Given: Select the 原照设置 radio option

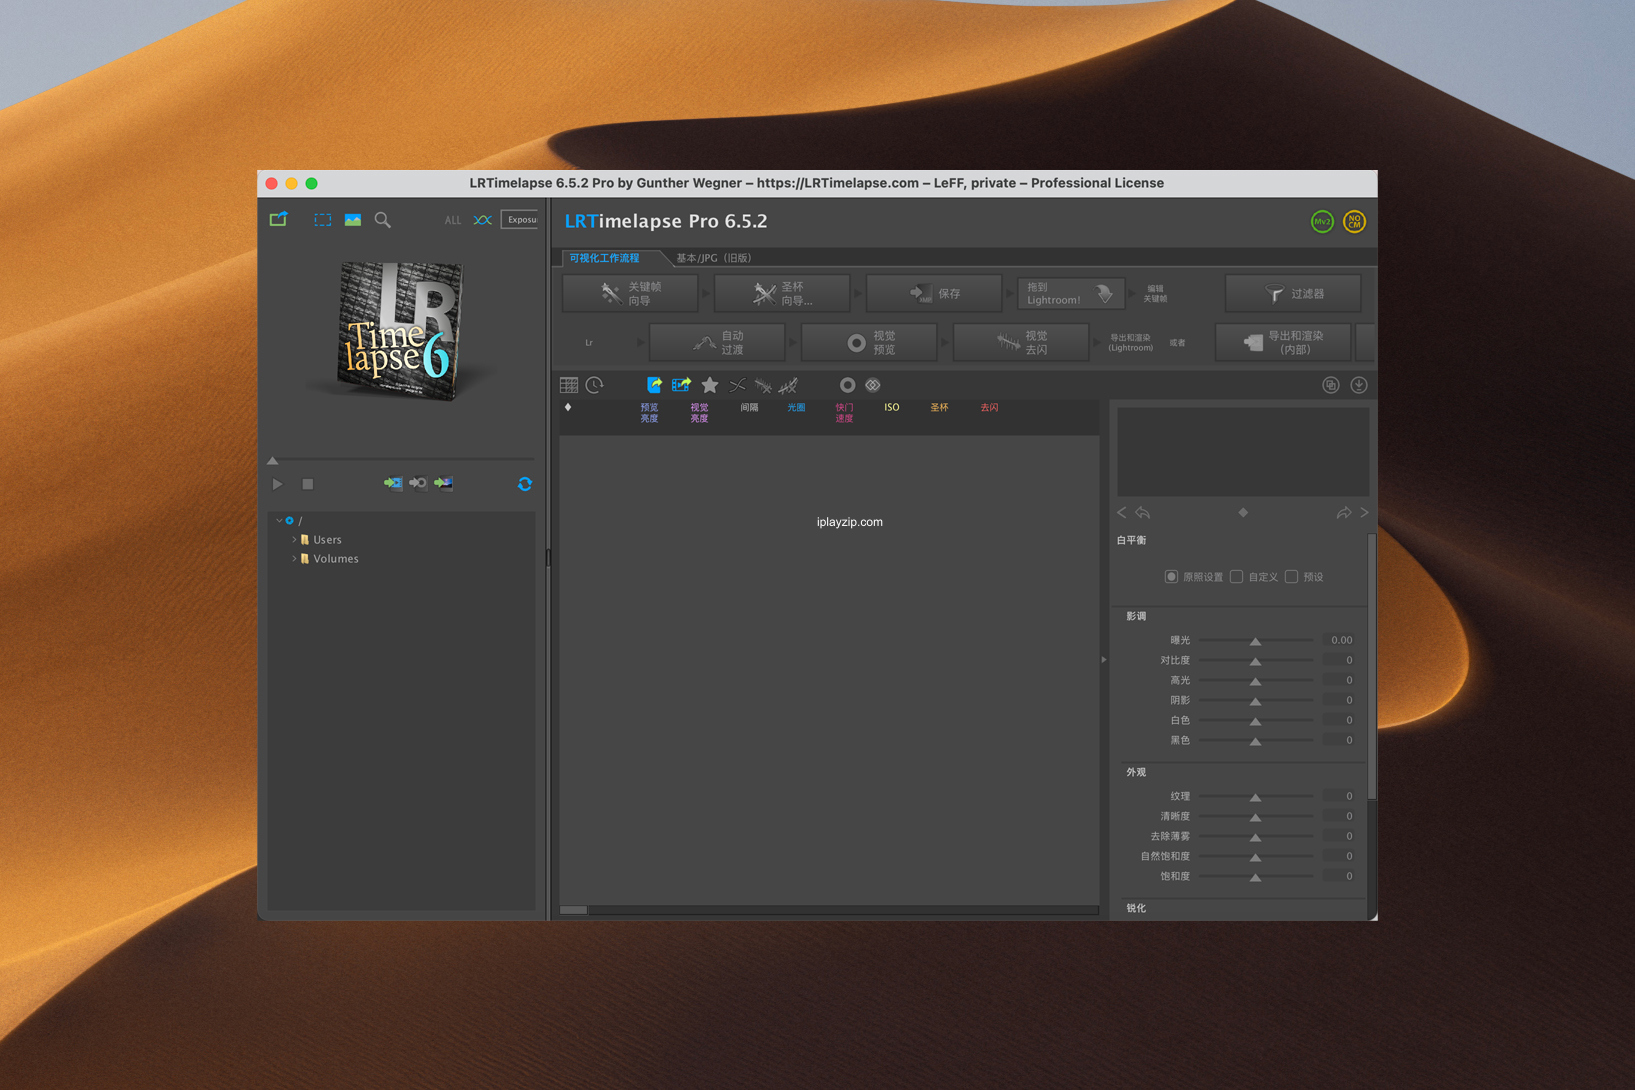Looking at the screenshot, I should 1171,576.
